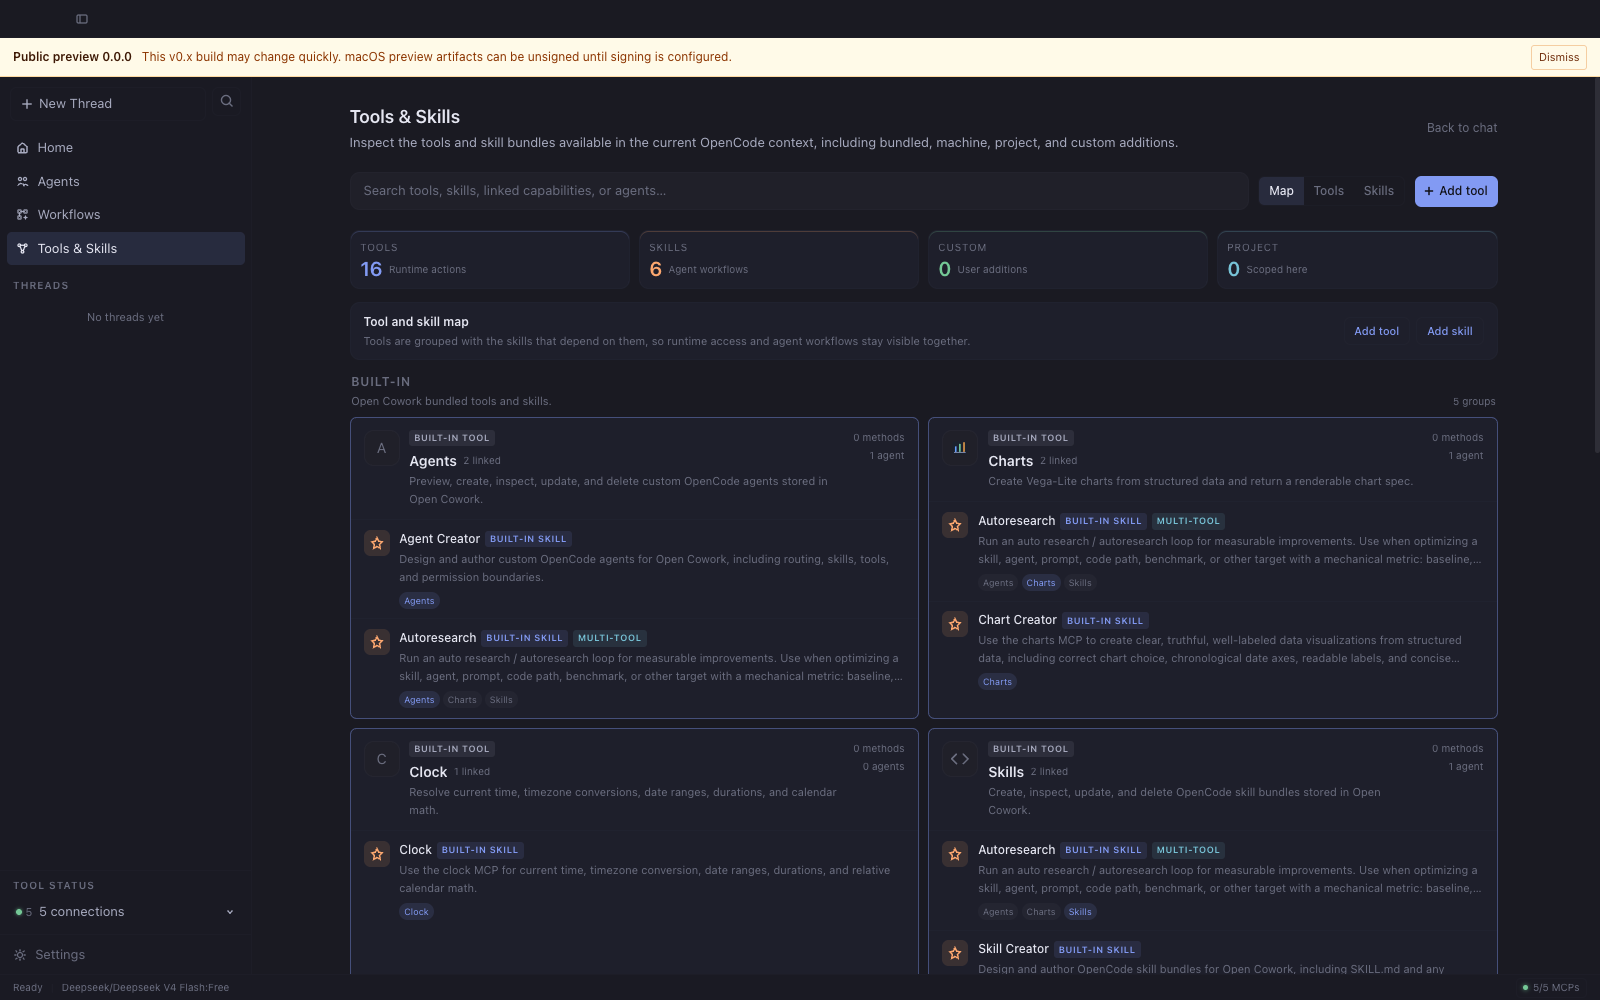The height and width of the screenshot is (1000, 1600).
Task: Click the search icon beside New Thread
Action: tap(227, 101)
